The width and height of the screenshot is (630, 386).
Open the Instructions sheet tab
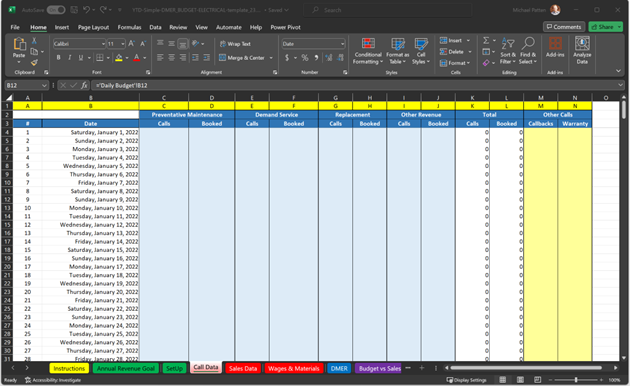click(69, 368)
